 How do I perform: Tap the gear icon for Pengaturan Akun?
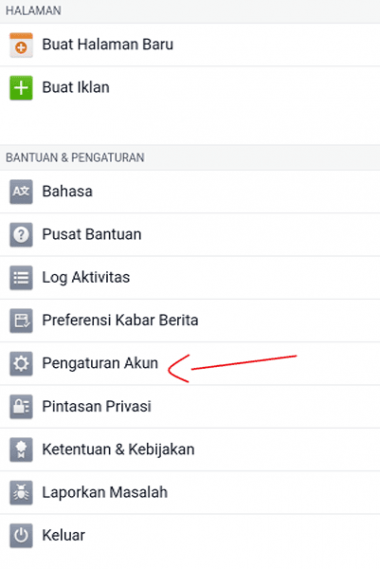click(x=21, y=364)
